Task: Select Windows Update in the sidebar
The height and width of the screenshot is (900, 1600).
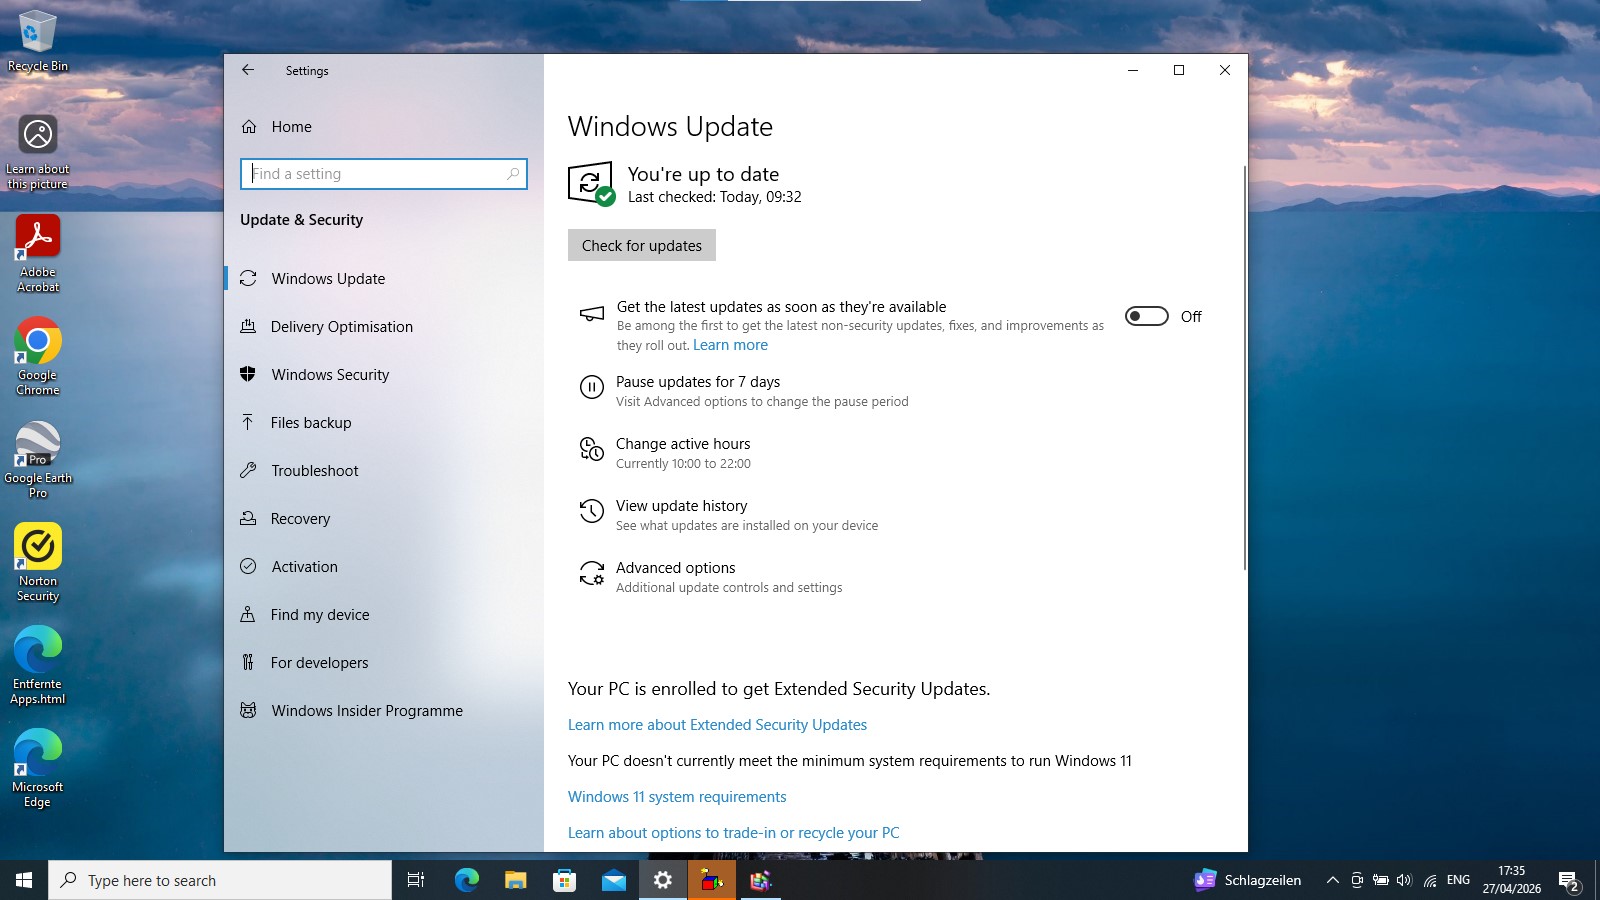Action: pos(384,279)
